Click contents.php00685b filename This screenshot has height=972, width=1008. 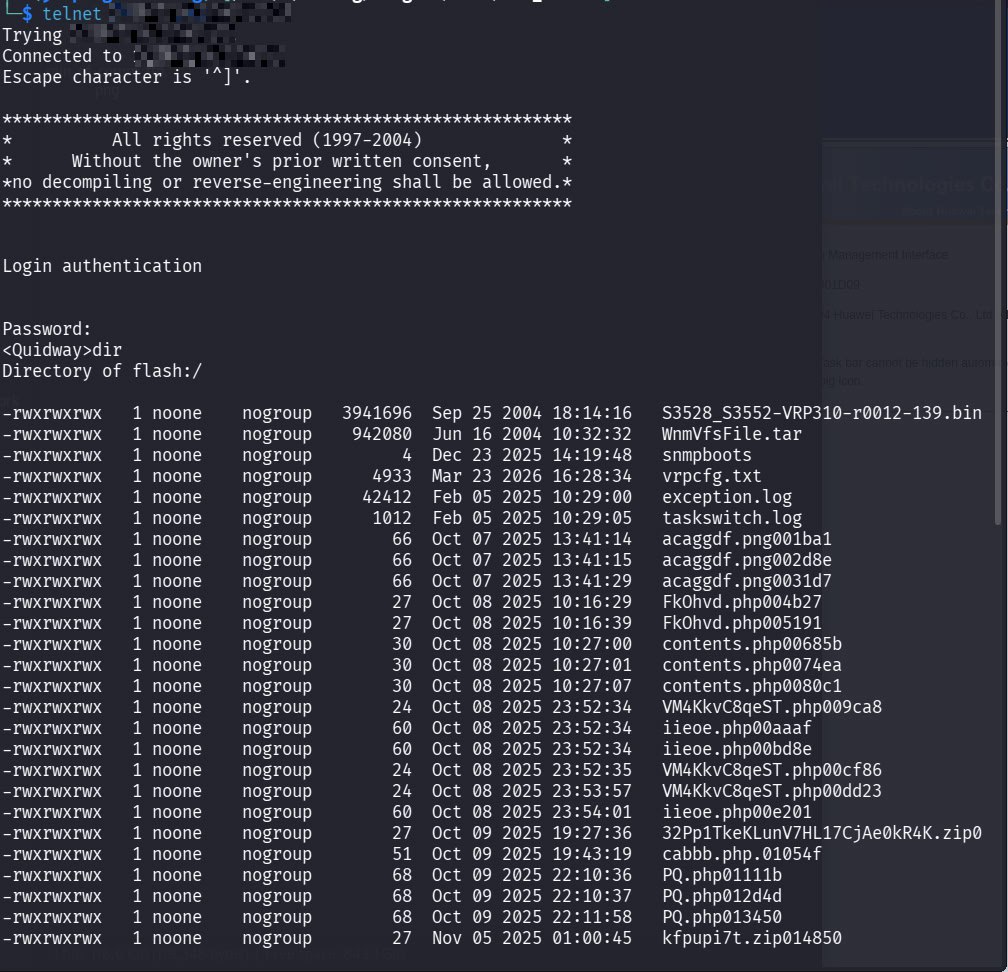pos(752,644)
